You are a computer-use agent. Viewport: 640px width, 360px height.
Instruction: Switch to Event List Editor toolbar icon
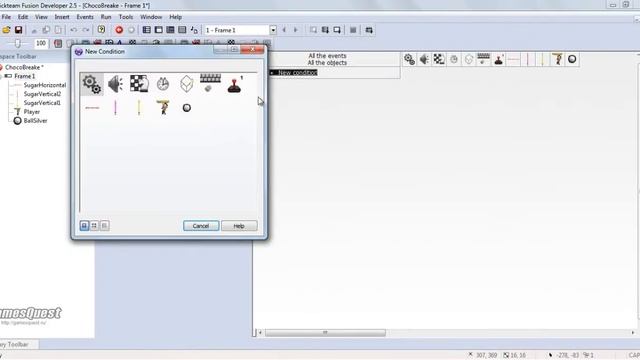[182, 30]
